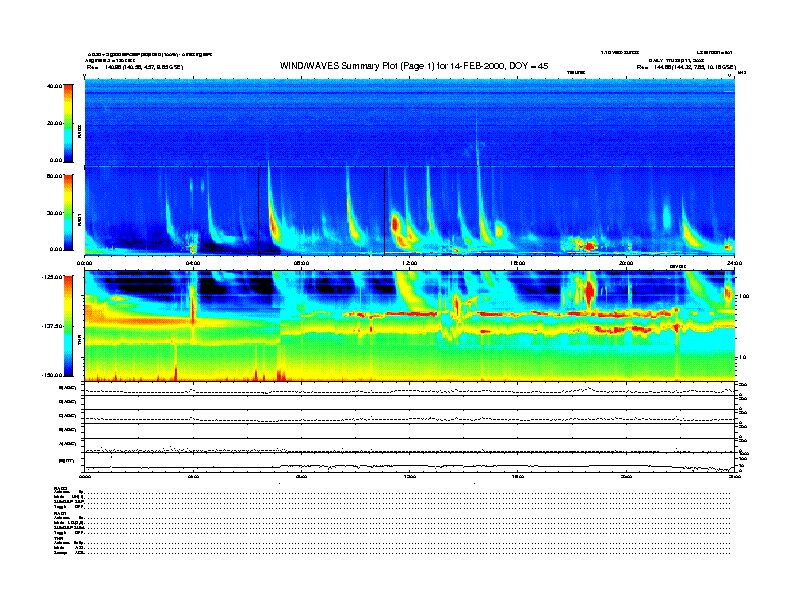Image resolution: width=792 pixels, height=612 pixels.
Task: Click the red TNR burst near 18:40
Action: click(x=589, y=291)
